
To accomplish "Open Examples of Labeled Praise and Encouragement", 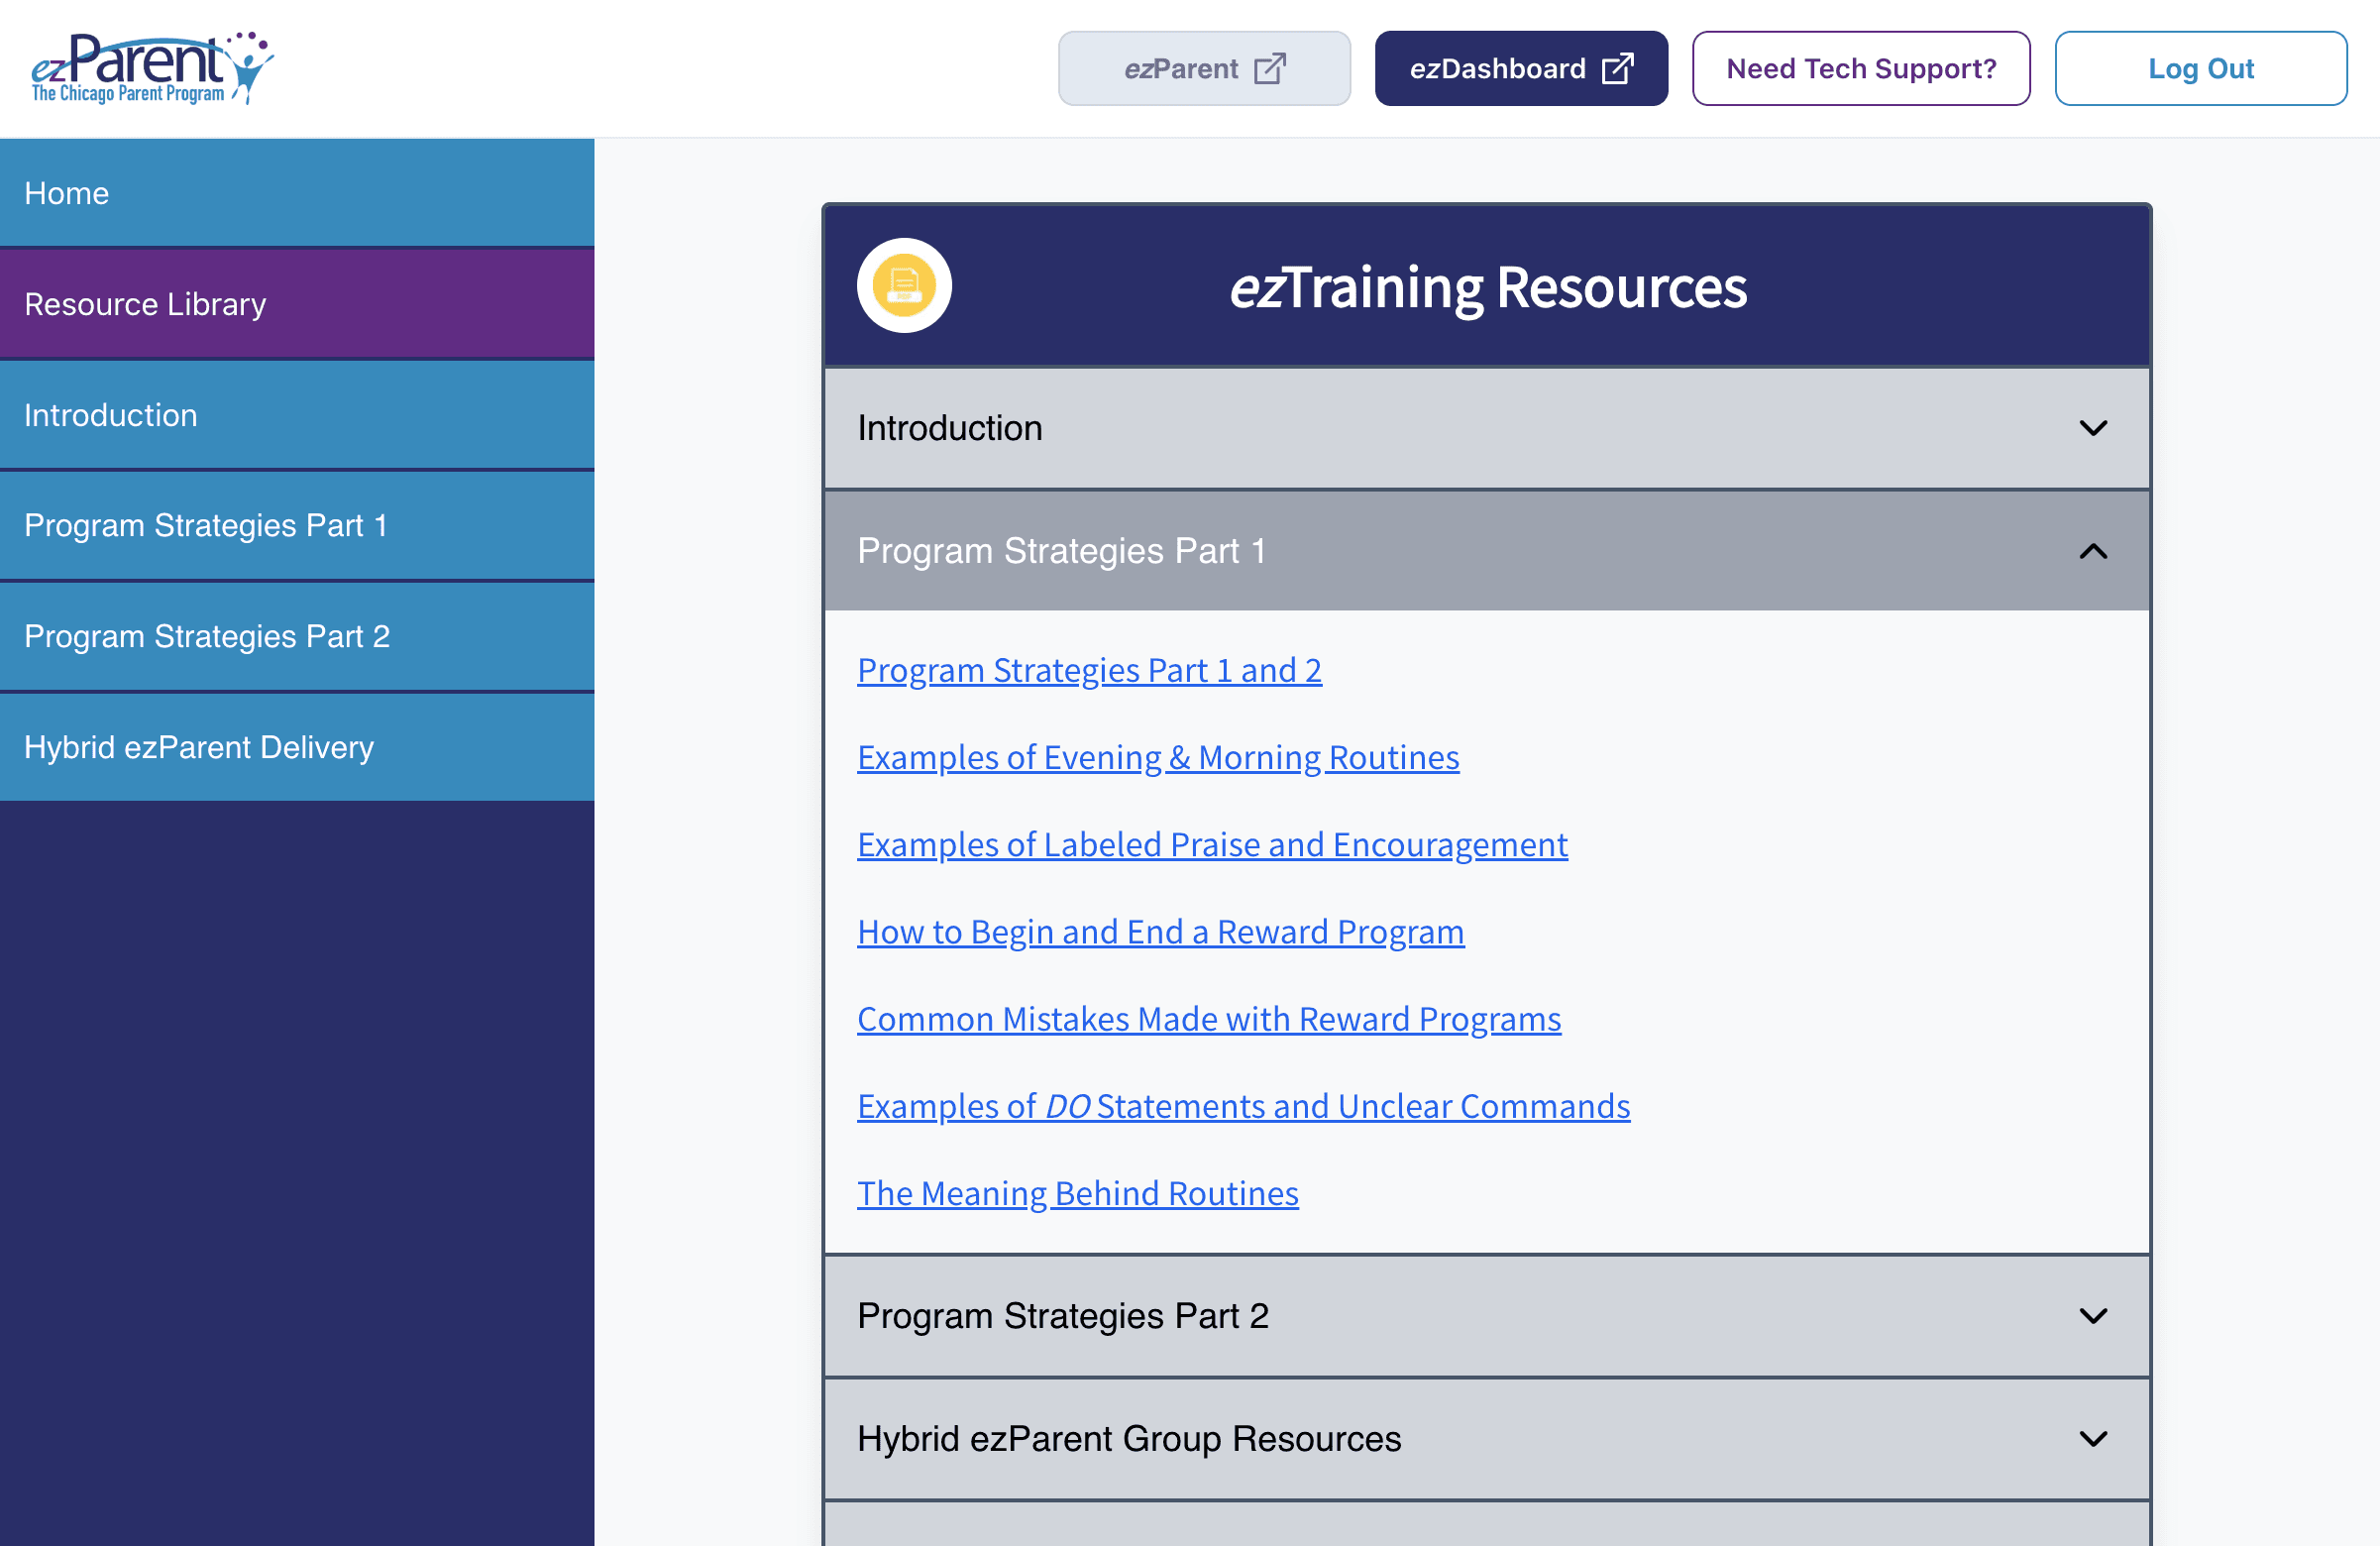I will tap(1212, 844).
